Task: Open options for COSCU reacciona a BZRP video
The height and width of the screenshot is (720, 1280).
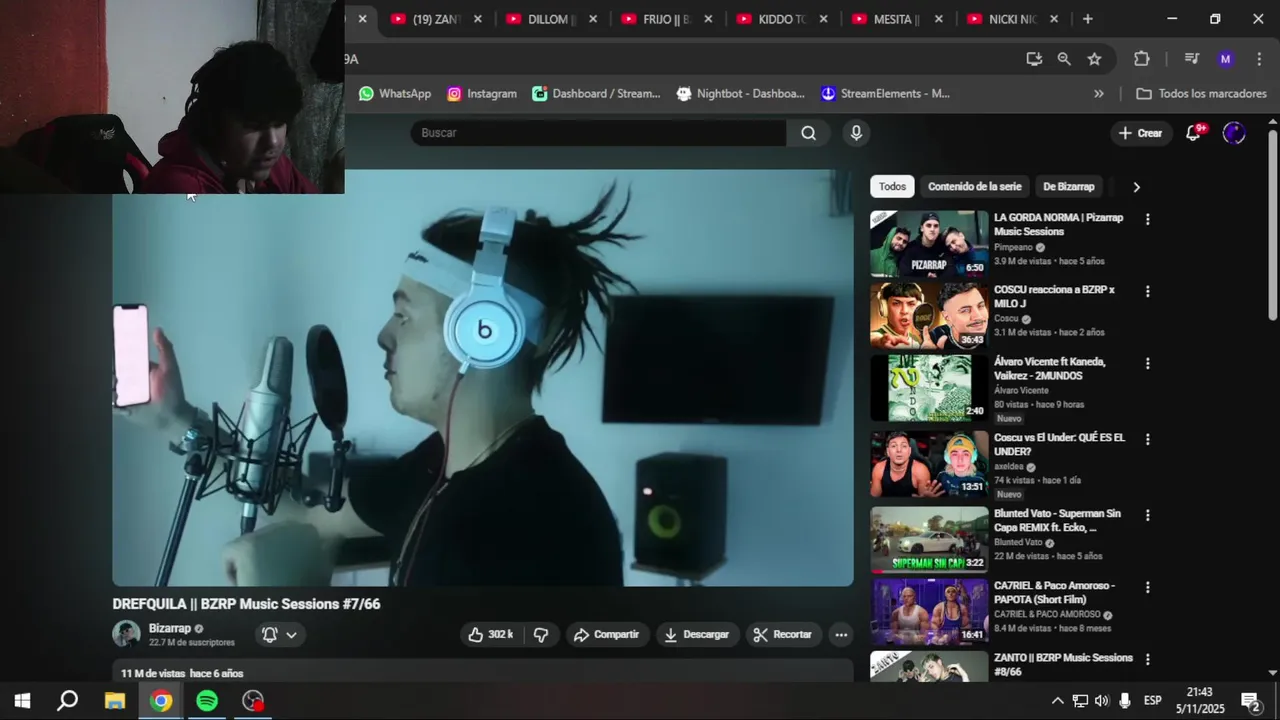Action: click(x=1147, y=291)
